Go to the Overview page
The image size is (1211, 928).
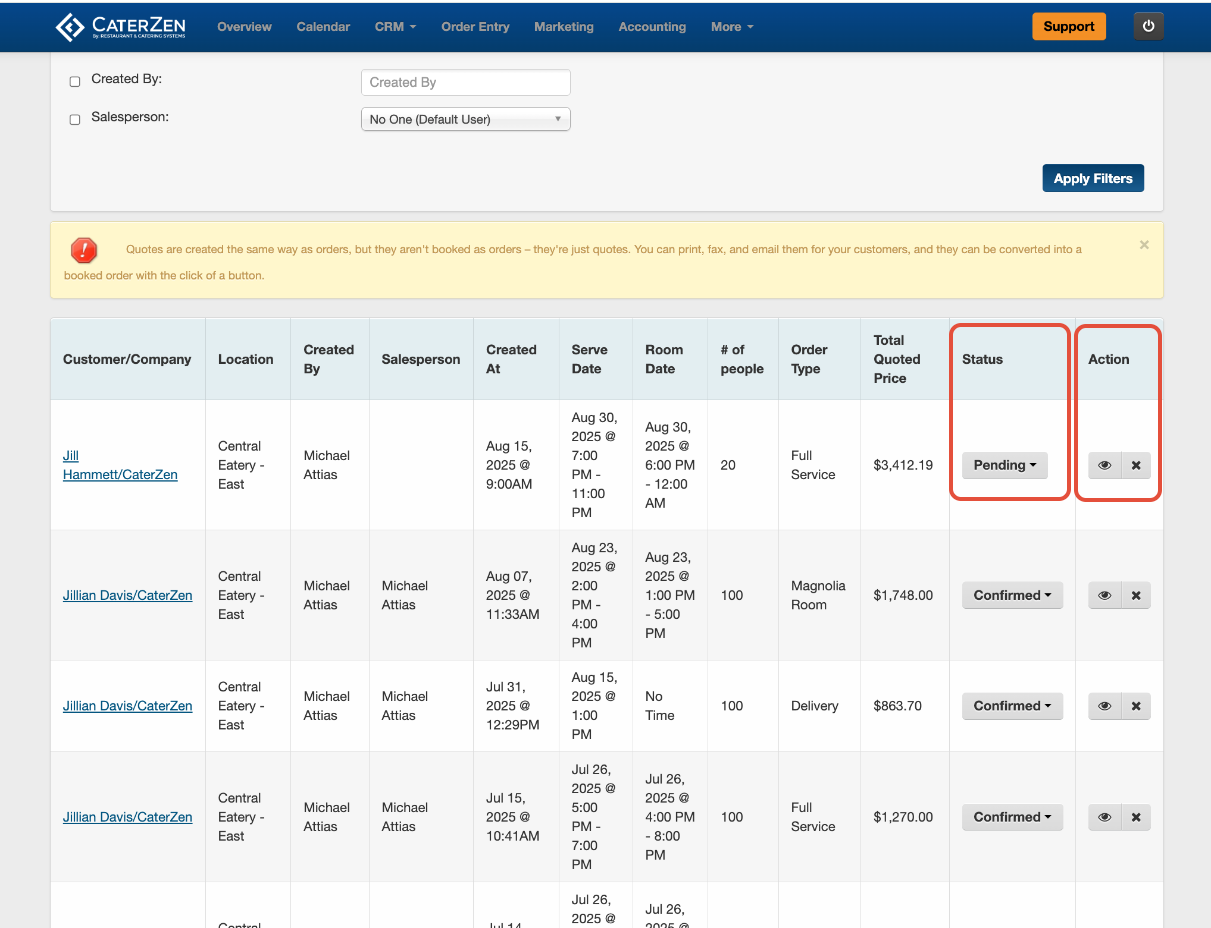pyautogui.click(x=244, y=27)
